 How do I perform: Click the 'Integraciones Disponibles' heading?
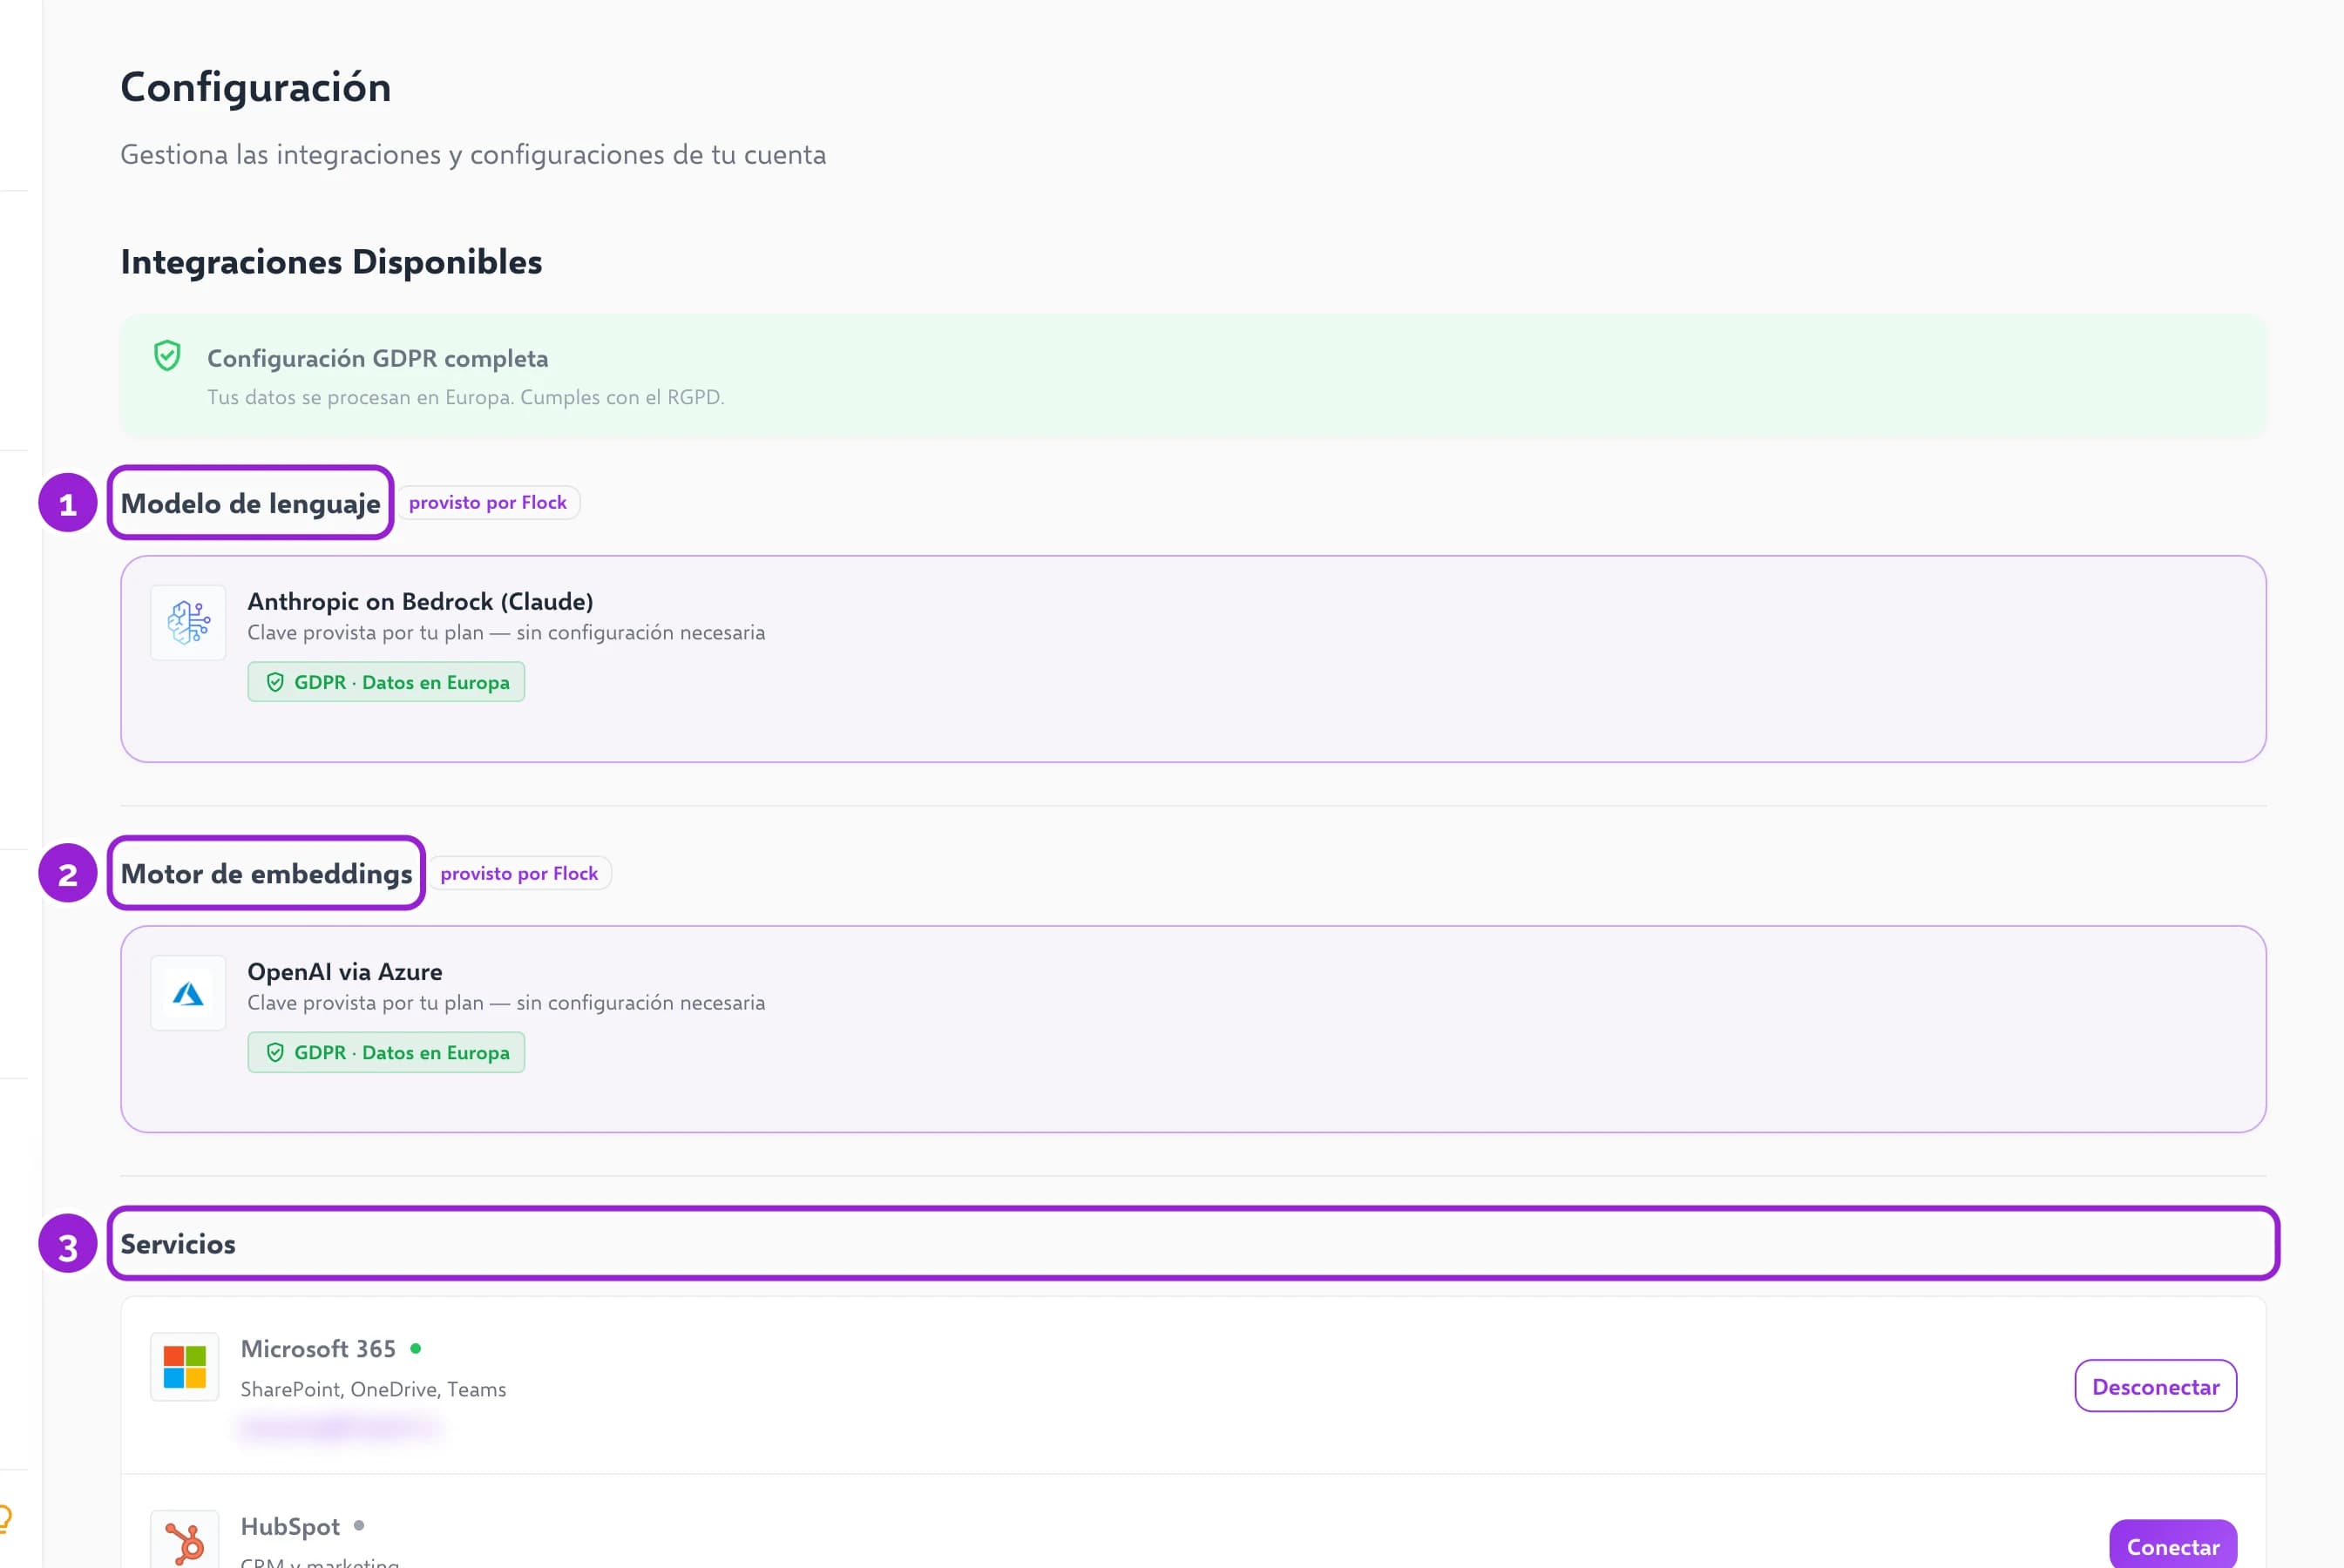[331, 261]
